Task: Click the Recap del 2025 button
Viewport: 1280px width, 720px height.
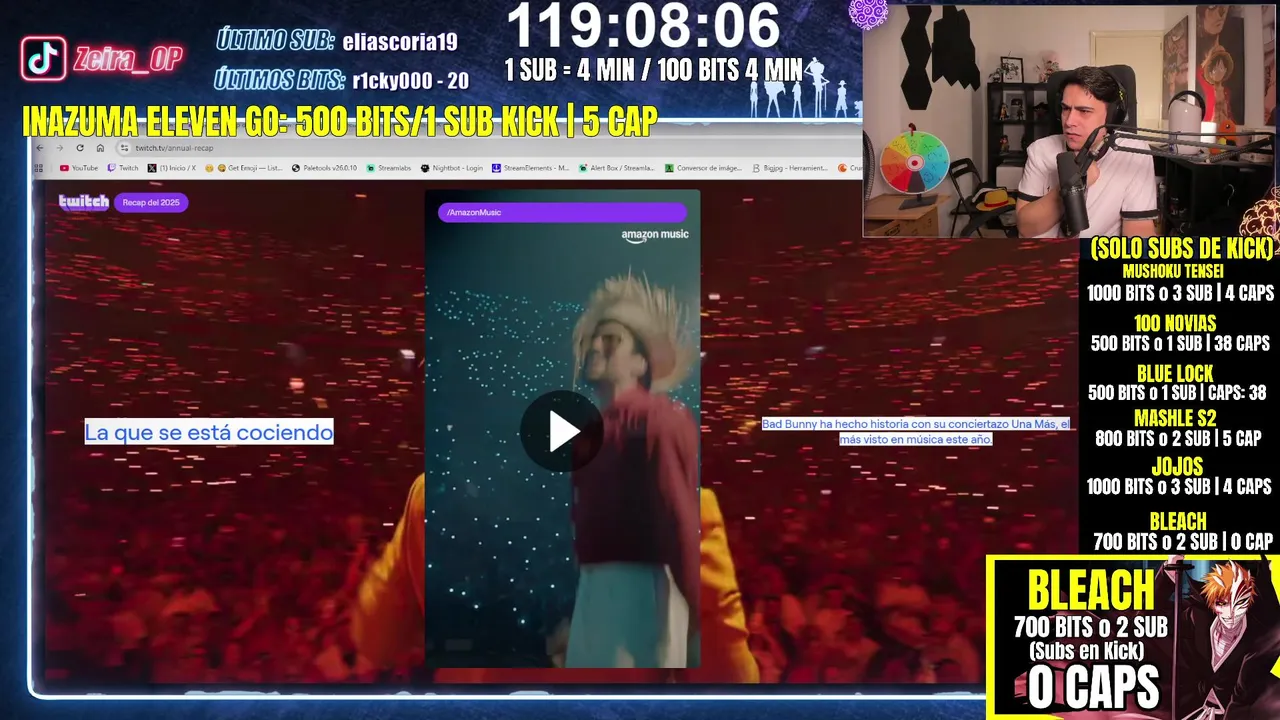Action: [151, 202]
